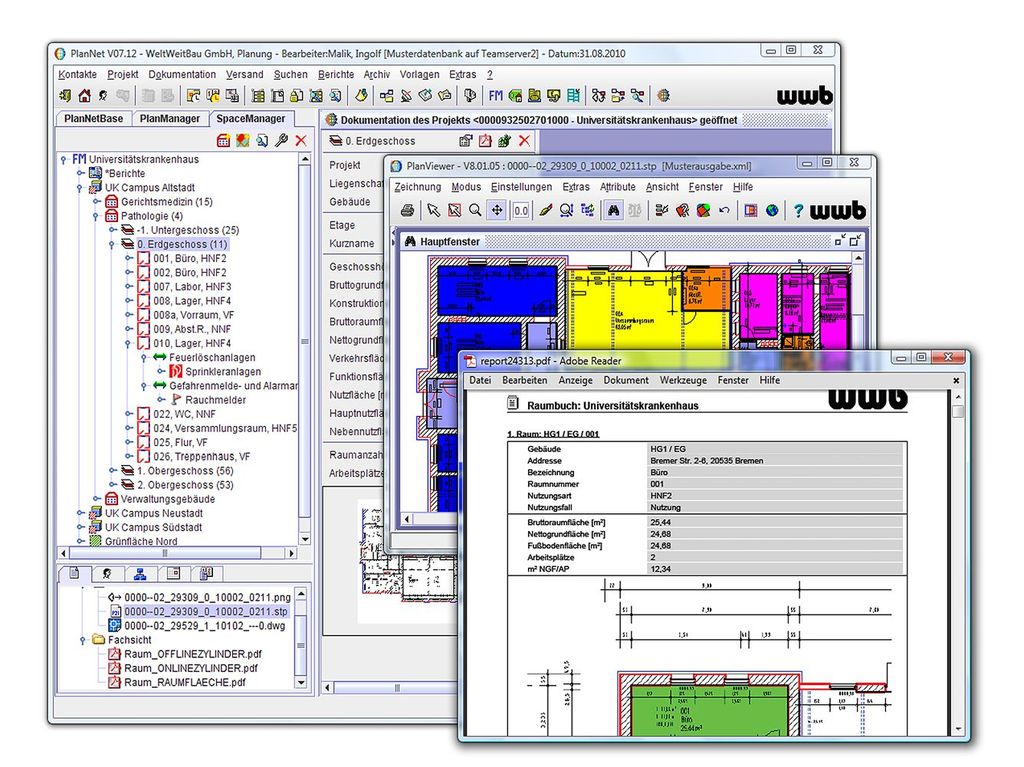The image size is (1024, 767).
Task: Click the colored layers icon in PlanViewer toolbar
Action: 703,210
